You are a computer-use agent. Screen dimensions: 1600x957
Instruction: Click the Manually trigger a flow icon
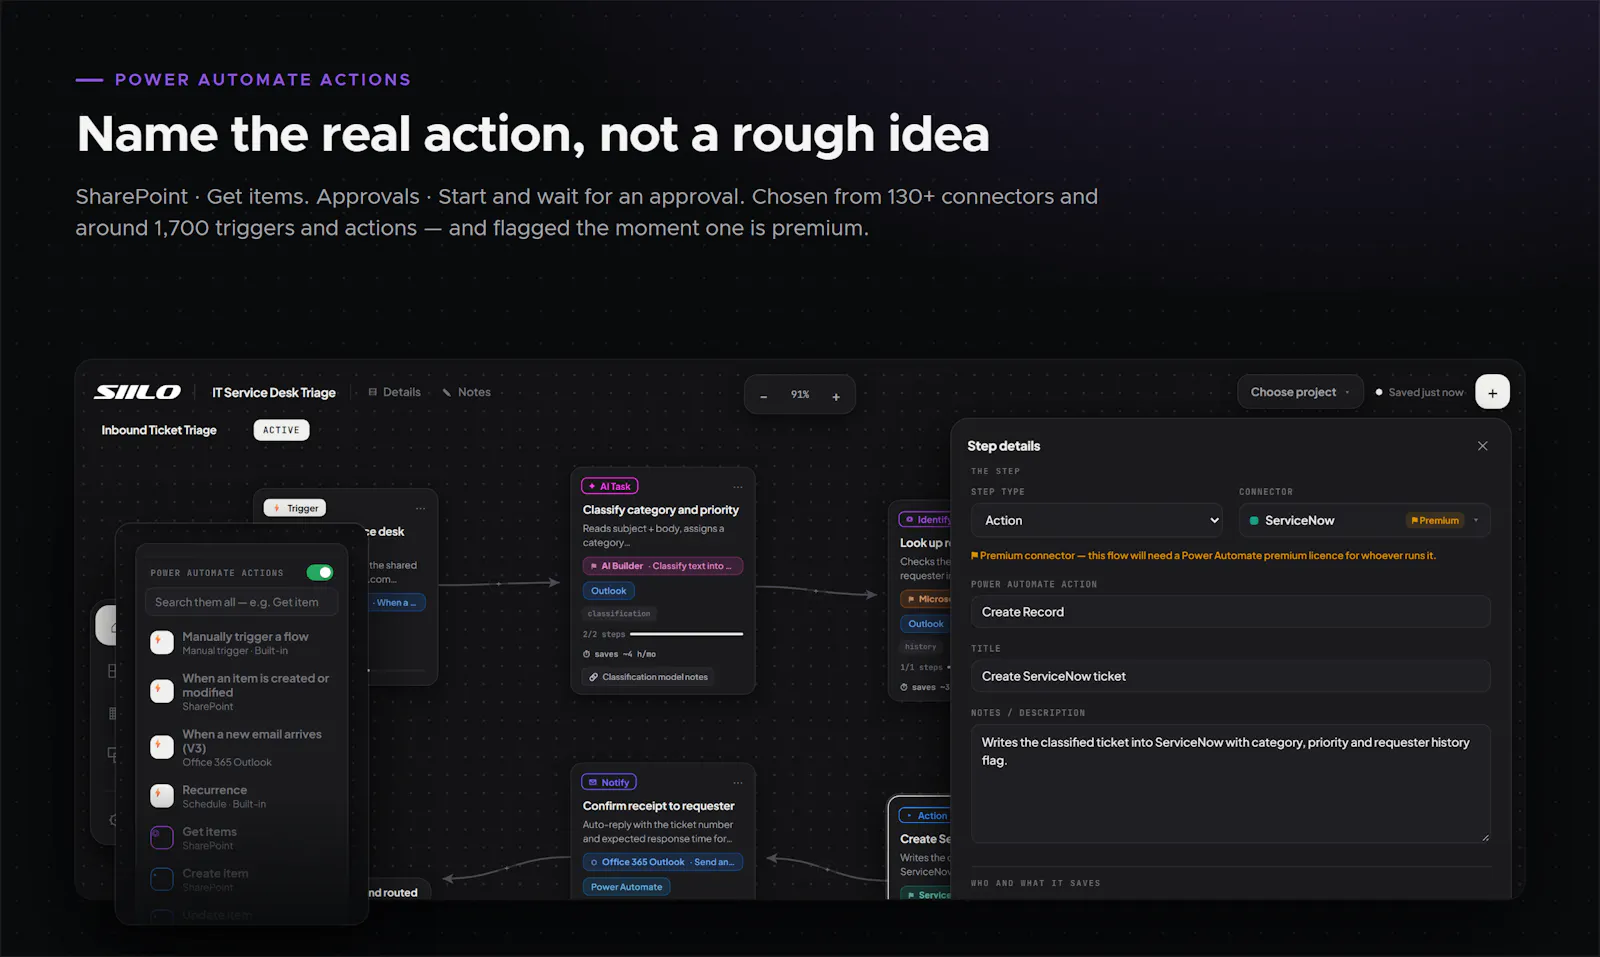[x=162, y=642]
